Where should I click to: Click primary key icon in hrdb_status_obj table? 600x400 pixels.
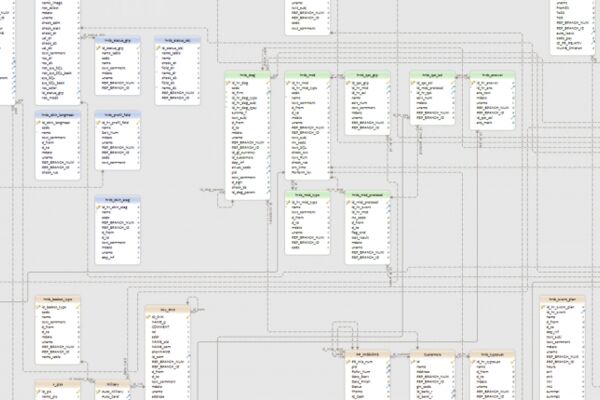159,48
